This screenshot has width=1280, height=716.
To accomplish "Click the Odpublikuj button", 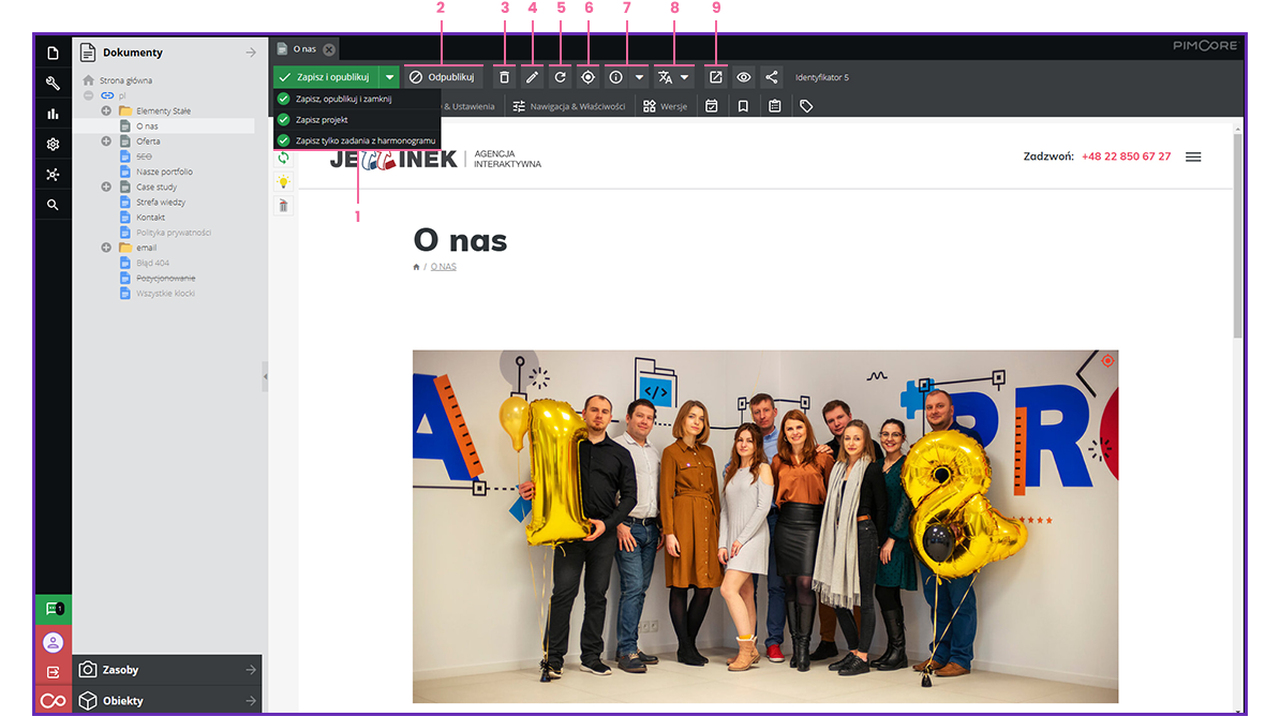I will (x=443, y=77).
